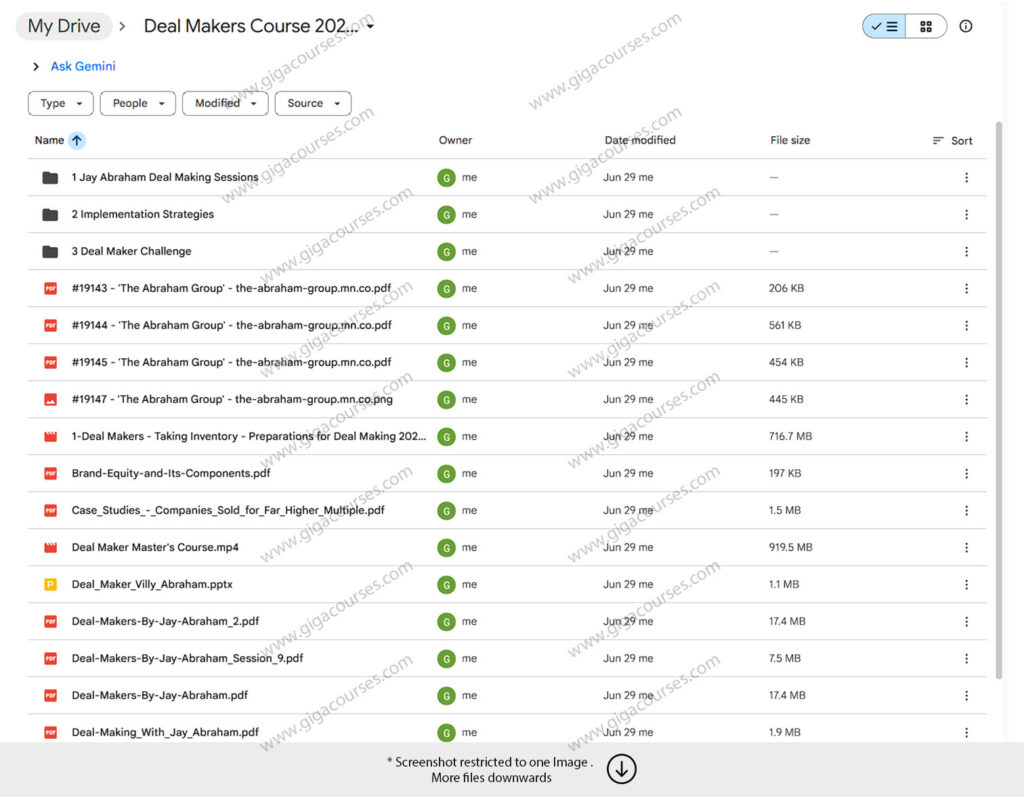This screenshot has height=797, width=1024.
Task: Select '#19144 - The Abraham Group' PDF name
Action: pos(231,325)
